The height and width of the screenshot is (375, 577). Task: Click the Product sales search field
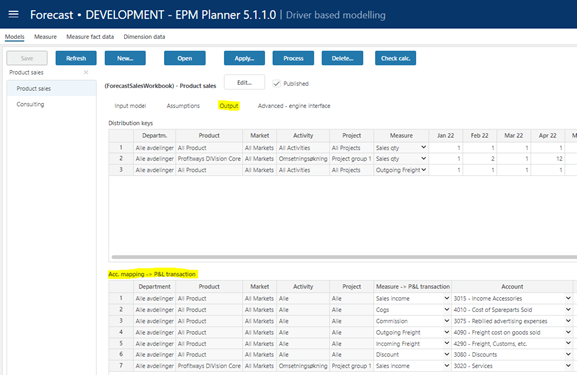44,72
